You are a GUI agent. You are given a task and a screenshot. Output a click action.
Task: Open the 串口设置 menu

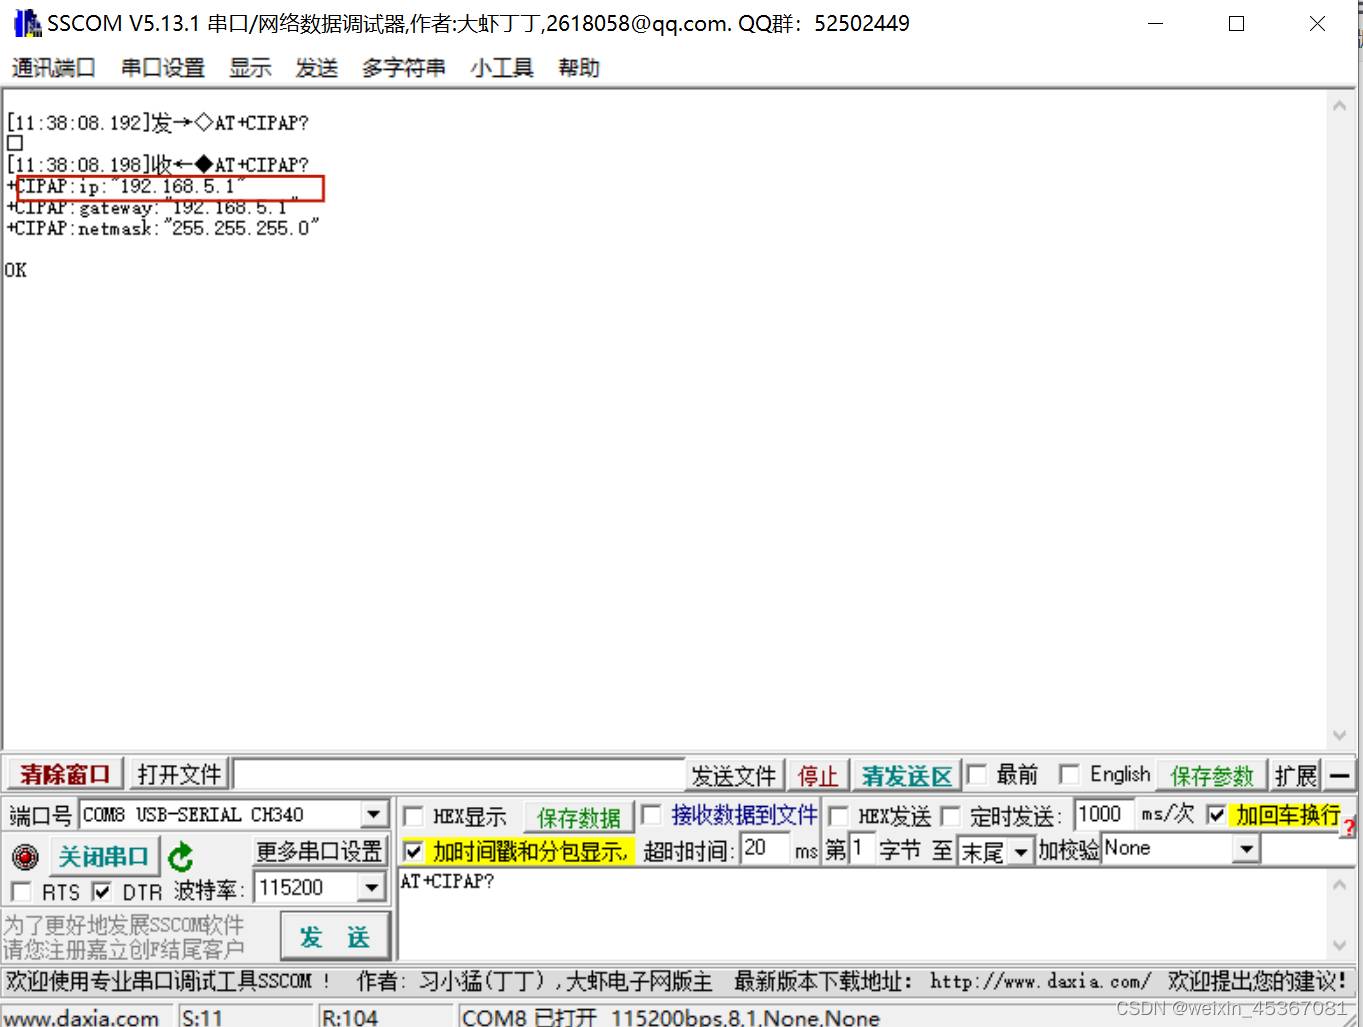[163, 68]
